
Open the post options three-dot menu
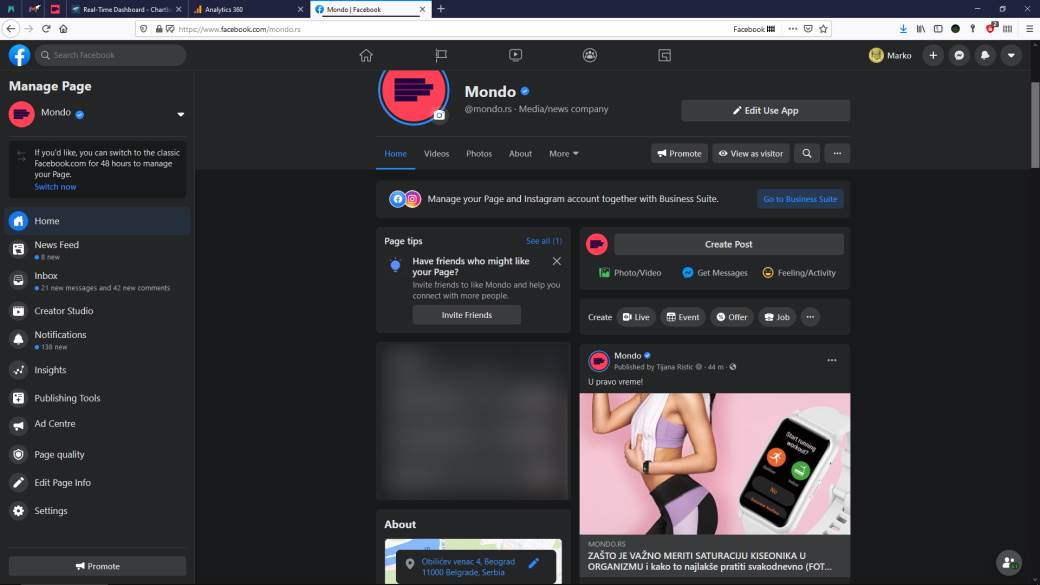(x=831, y=360)
